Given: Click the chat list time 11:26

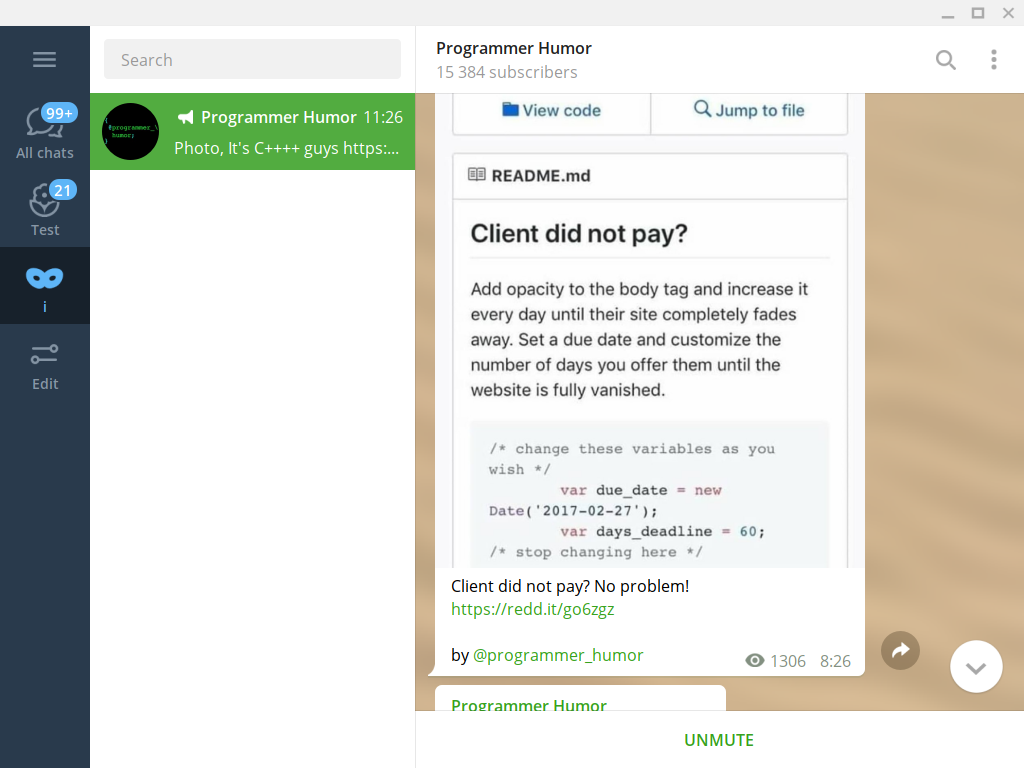Looking at the screenshot, I should click(383, 118).
